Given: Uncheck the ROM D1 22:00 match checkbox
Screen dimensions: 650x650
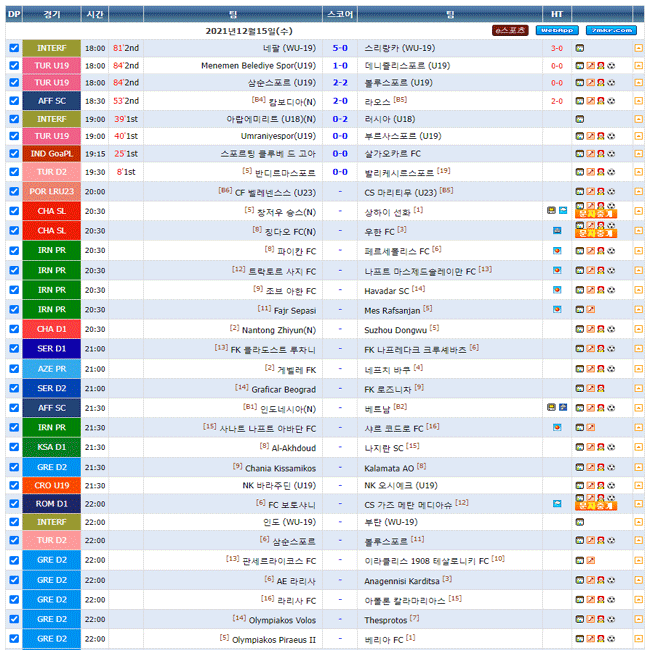Looking at the screenshot, I should [14, 504].
